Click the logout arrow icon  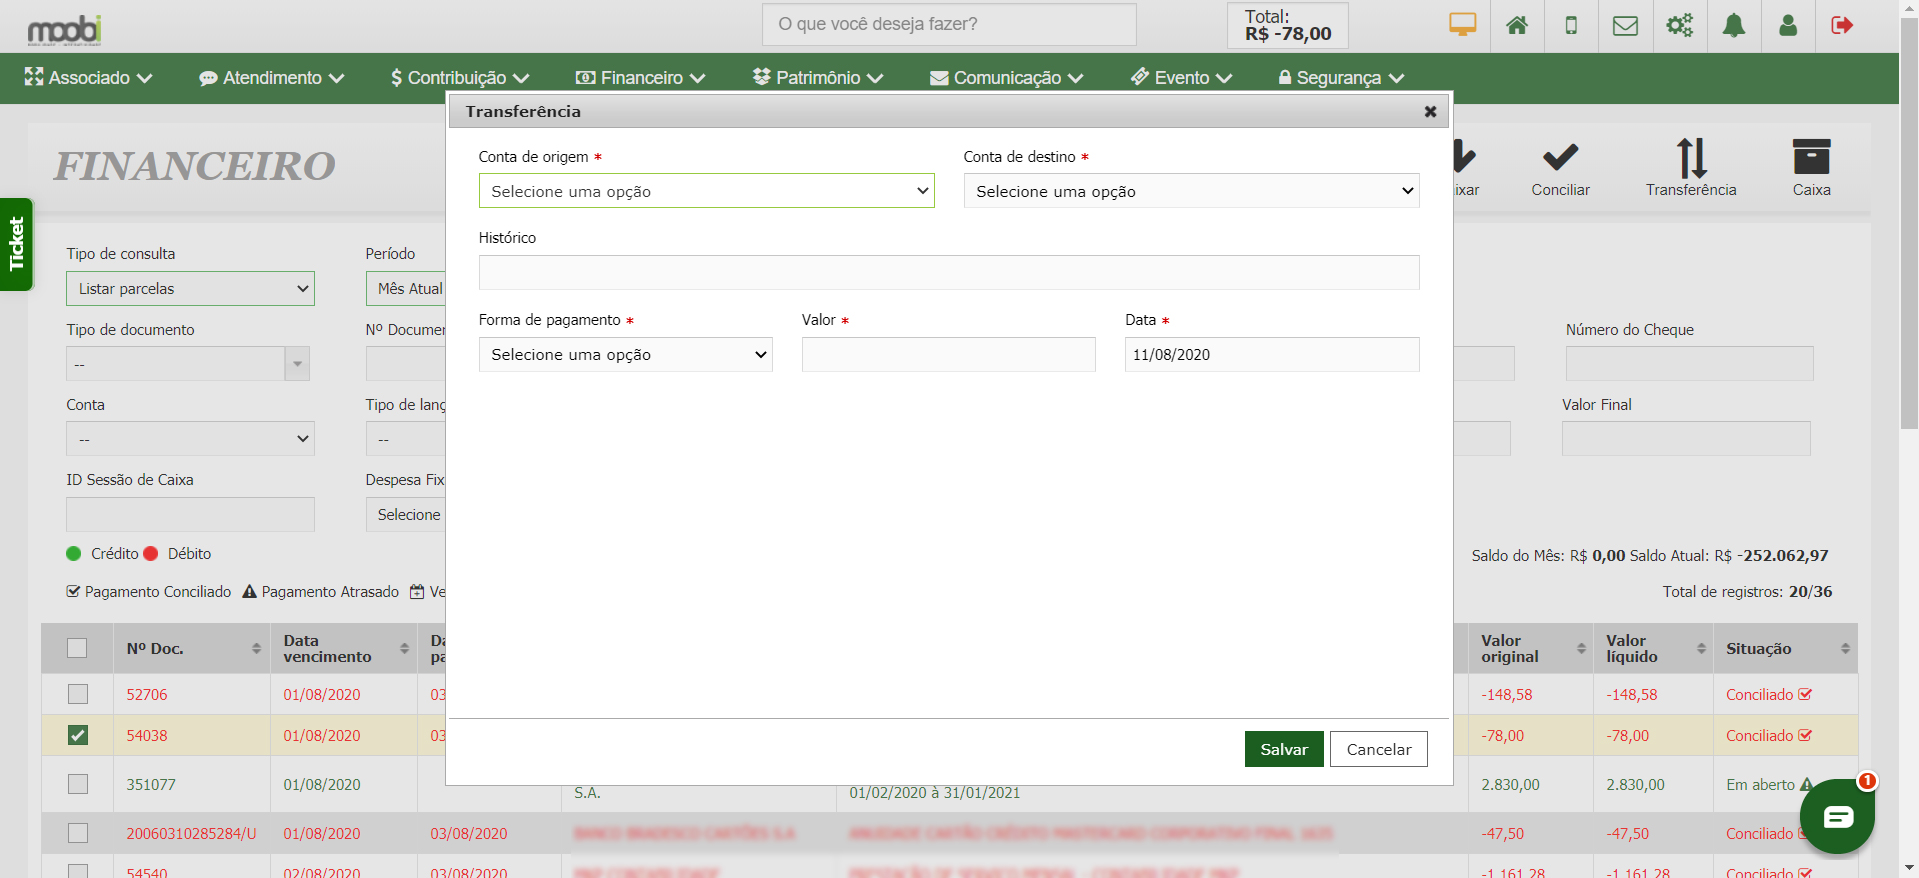(x=1841, y=25)
